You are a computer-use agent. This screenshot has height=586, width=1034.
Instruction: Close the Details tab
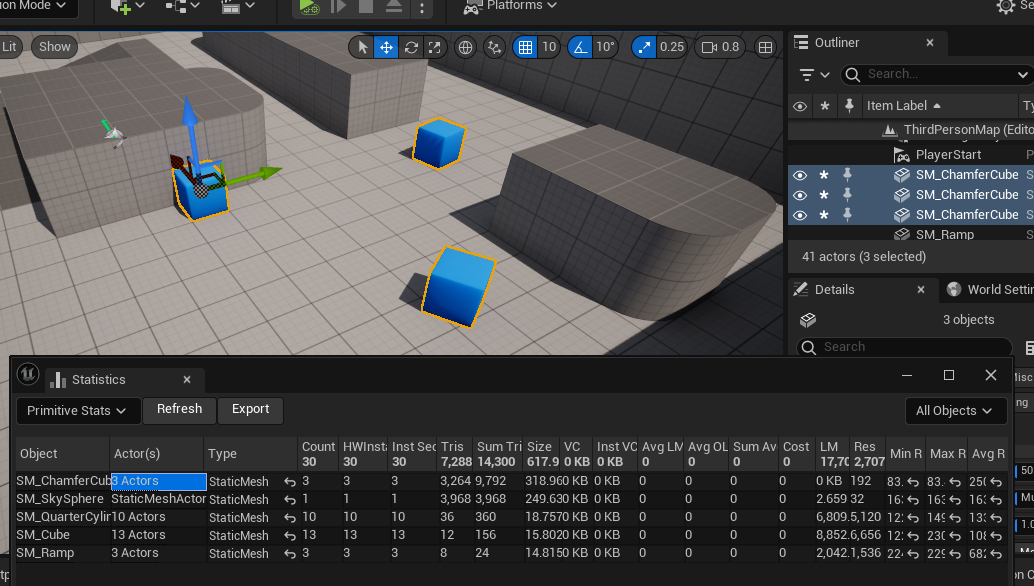[921, 290]
